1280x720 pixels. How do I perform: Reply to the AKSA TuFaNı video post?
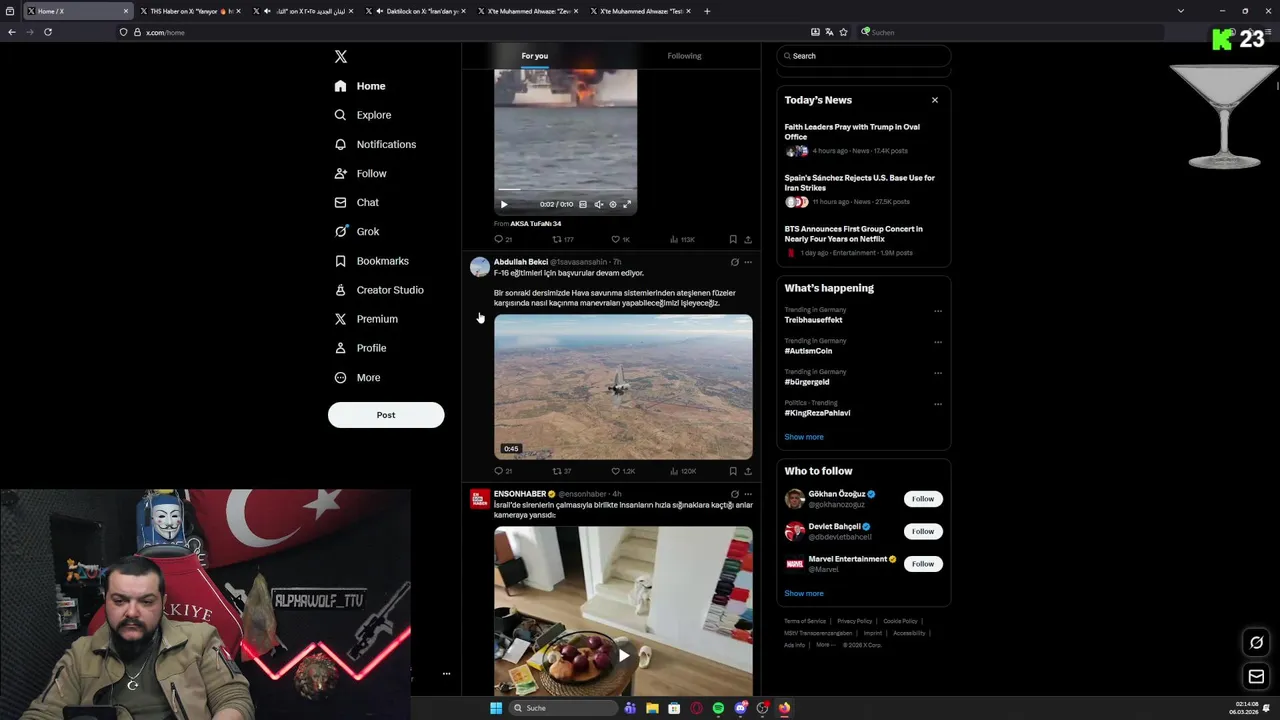pos(503,240)
